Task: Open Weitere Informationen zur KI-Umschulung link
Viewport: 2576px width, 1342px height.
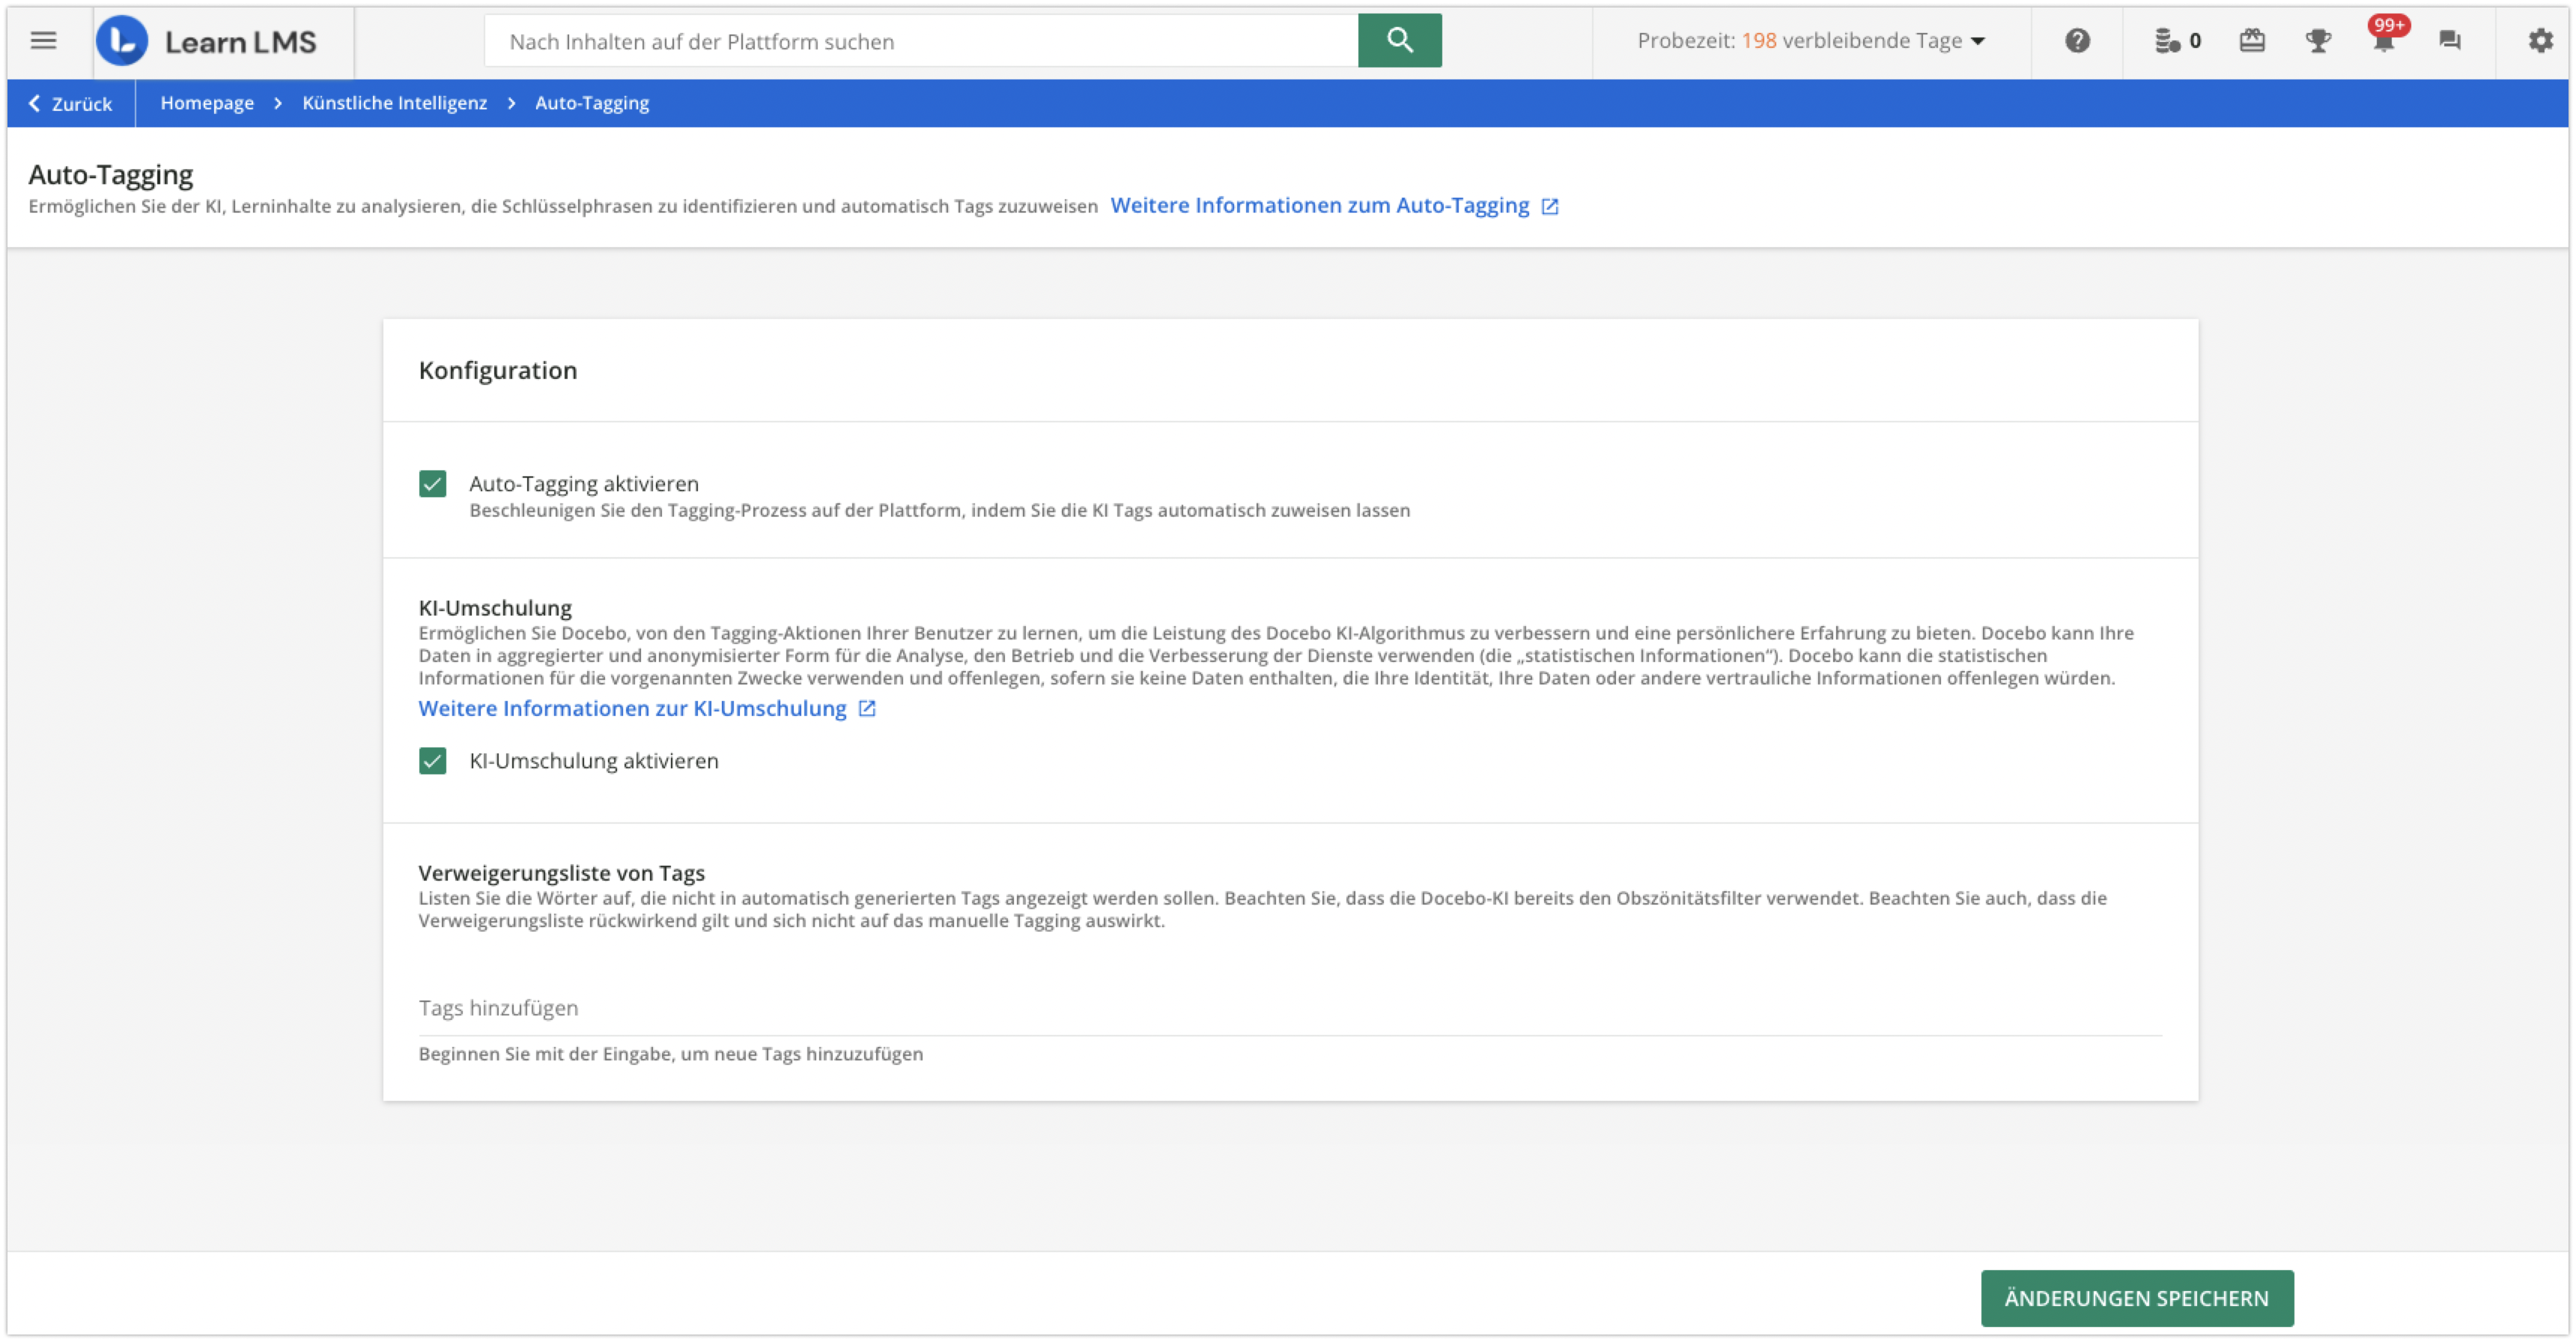Action: click(632, 709)
